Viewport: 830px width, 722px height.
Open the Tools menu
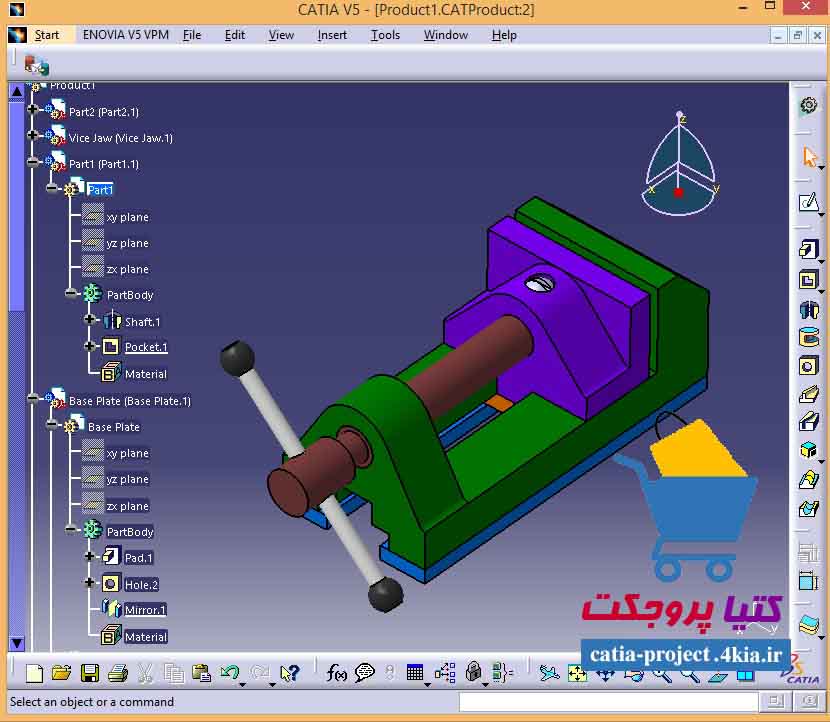[385, 35]
